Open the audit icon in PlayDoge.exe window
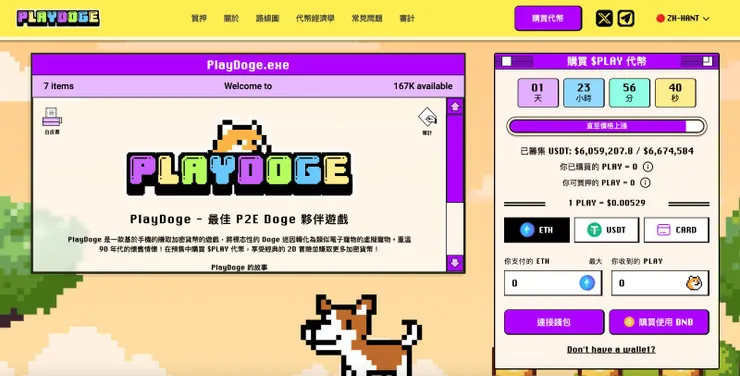Image resolution: width=740 pixels, height=376 pixels. (x=427, y=121)
